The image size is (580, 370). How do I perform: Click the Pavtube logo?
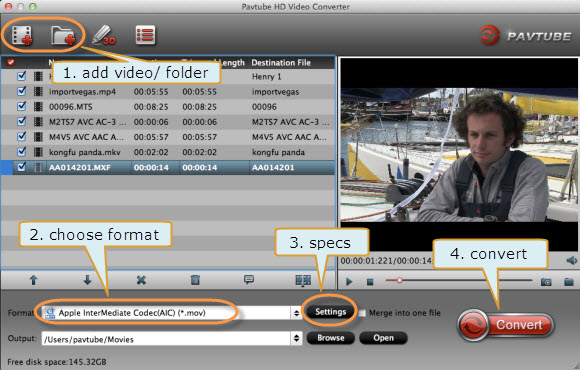[x=525, y=36]
